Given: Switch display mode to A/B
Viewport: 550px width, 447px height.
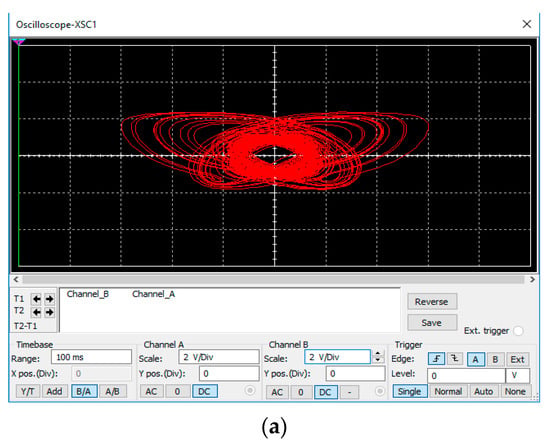Looking at the screenshot, I should point(113,391).
